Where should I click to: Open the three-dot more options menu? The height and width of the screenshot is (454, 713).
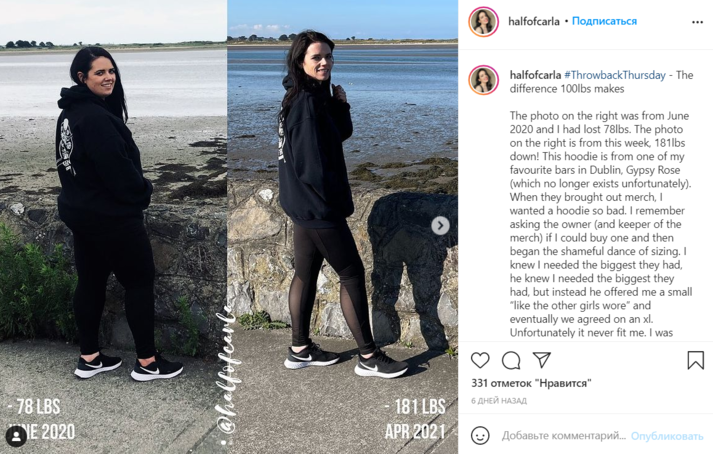pos(697,22)
